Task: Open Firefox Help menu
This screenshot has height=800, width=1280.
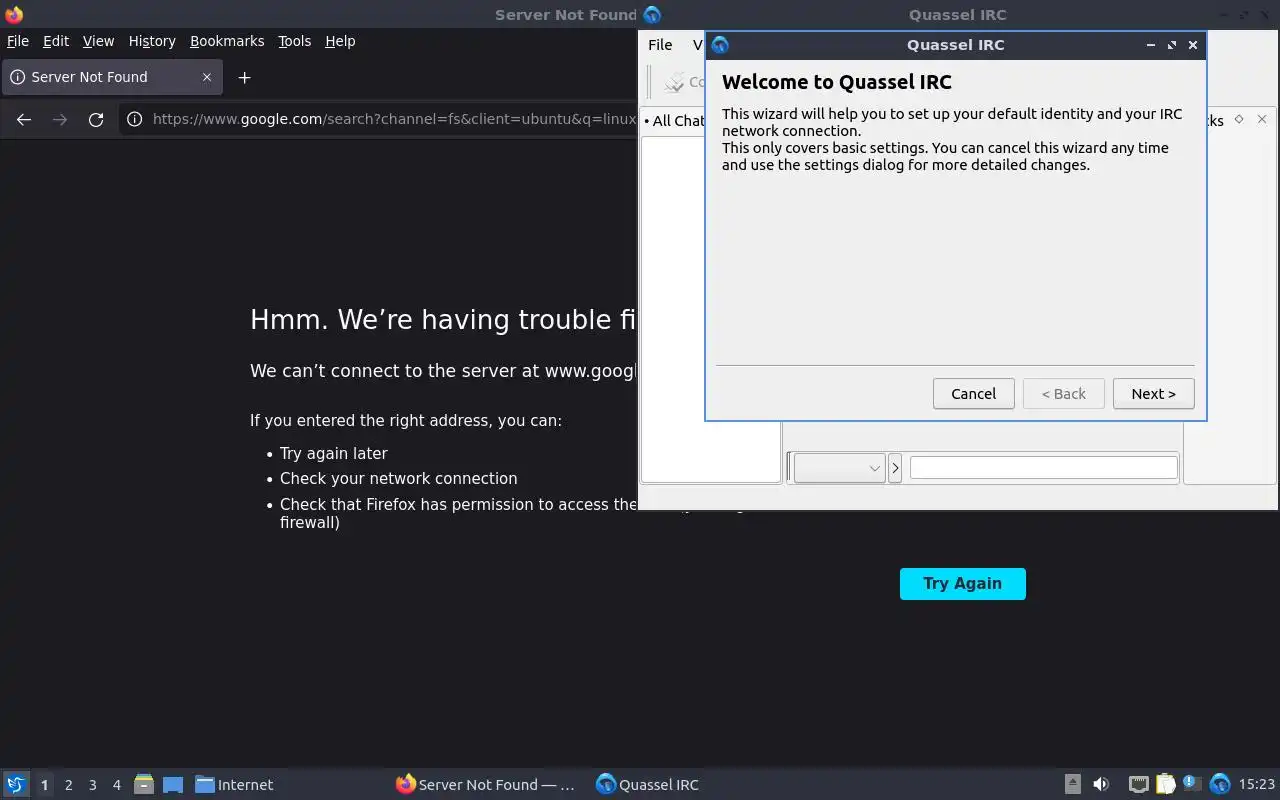Action: click(x=340, y=41)
